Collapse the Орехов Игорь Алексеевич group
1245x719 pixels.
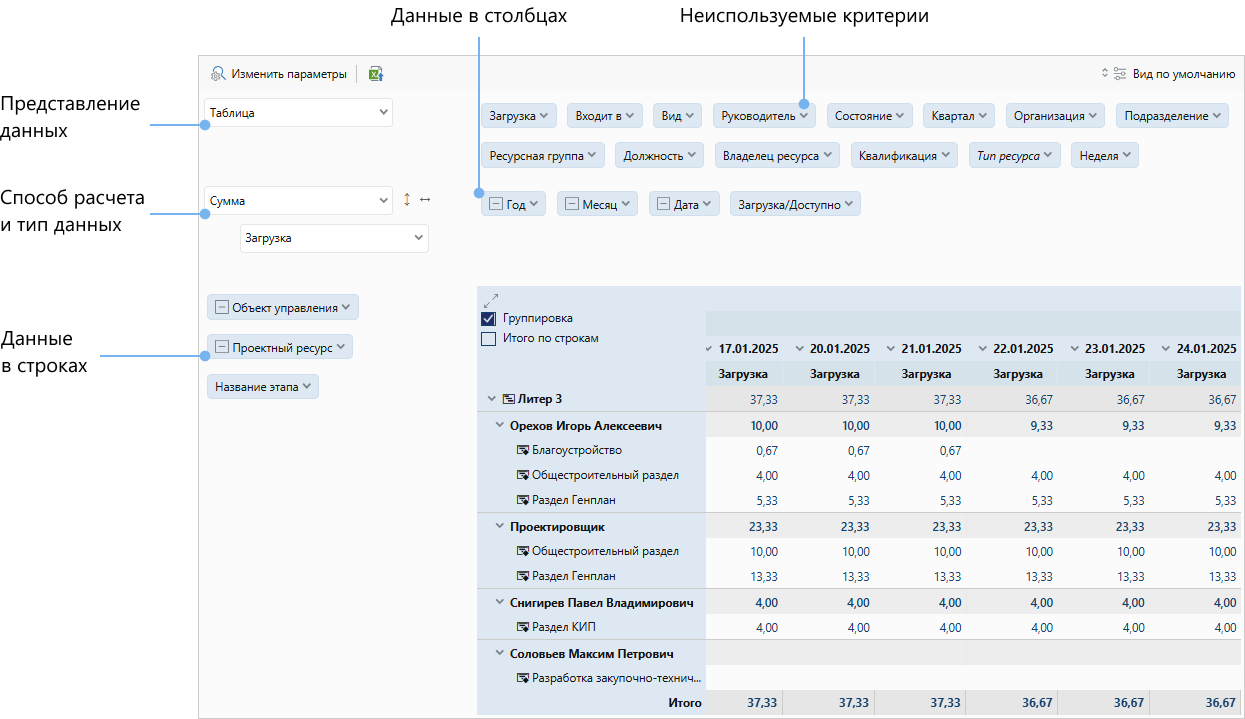[x=500, y=425]
